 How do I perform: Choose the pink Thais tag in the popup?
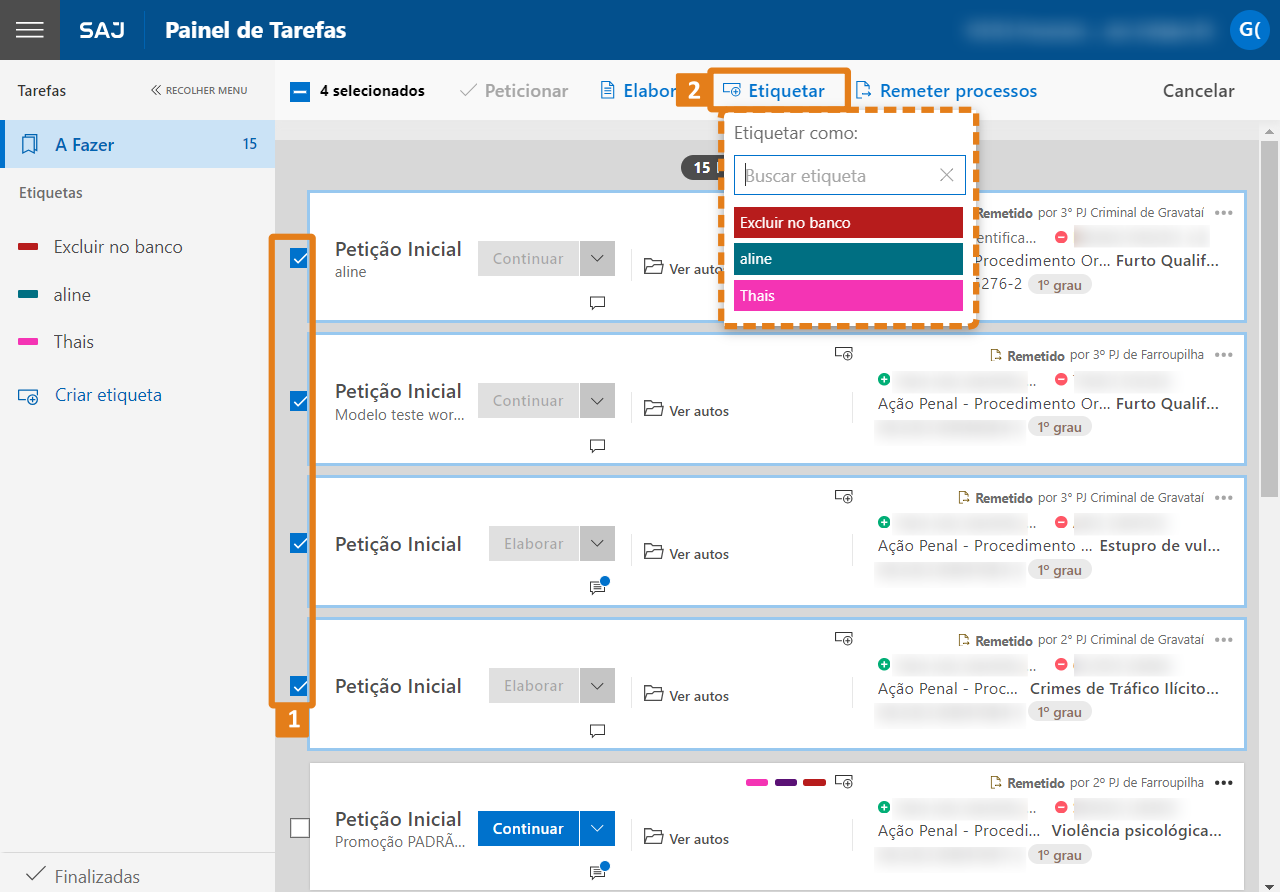tap(848, 296)
